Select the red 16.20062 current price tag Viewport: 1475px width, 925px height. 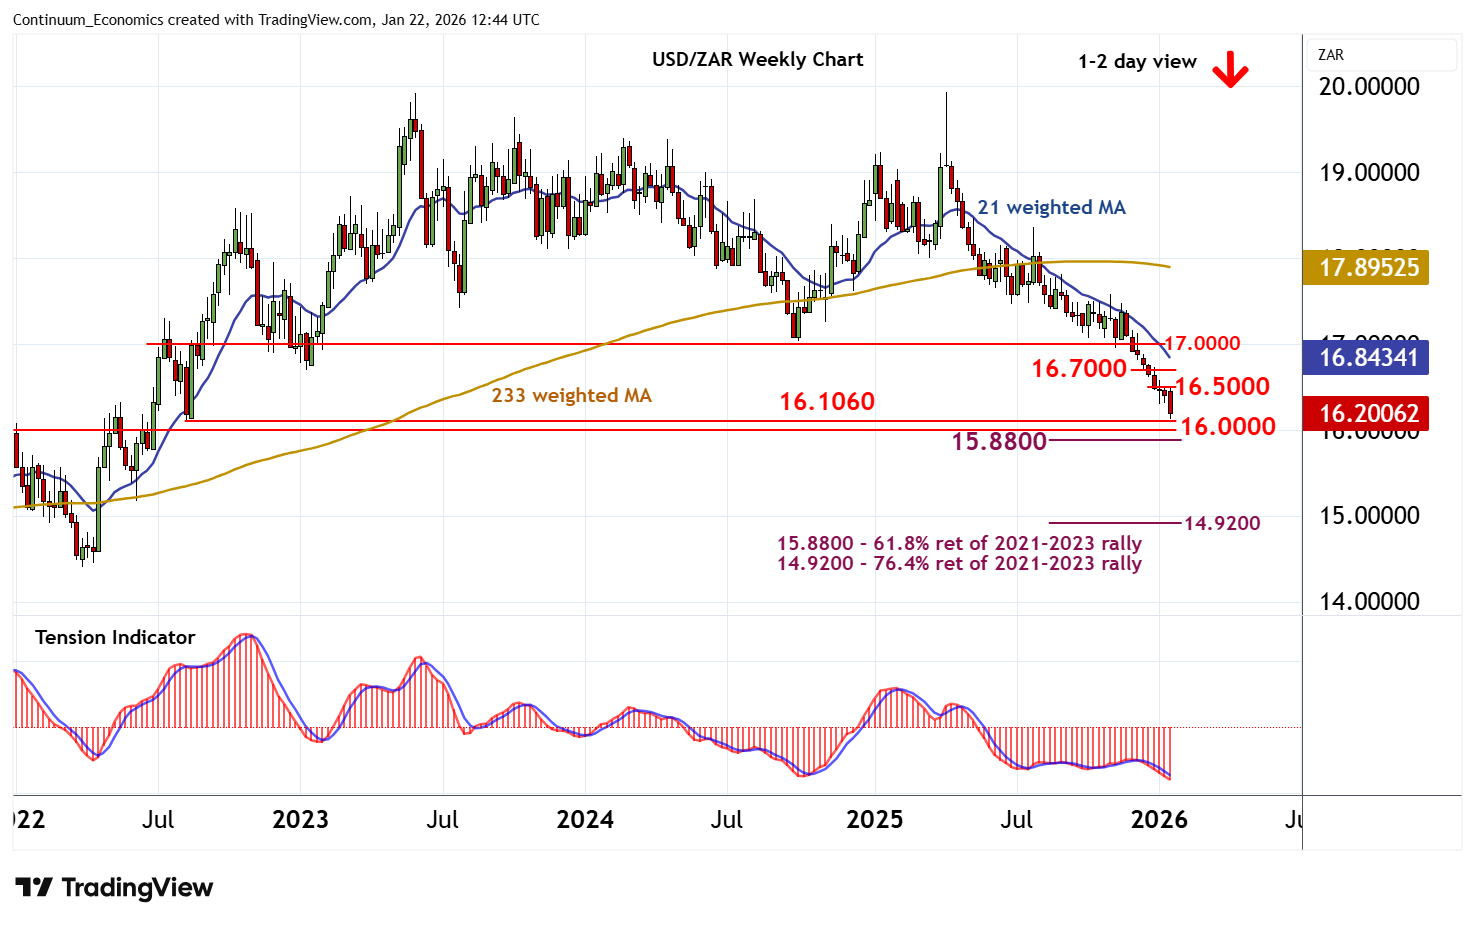tap(1367, 413)
